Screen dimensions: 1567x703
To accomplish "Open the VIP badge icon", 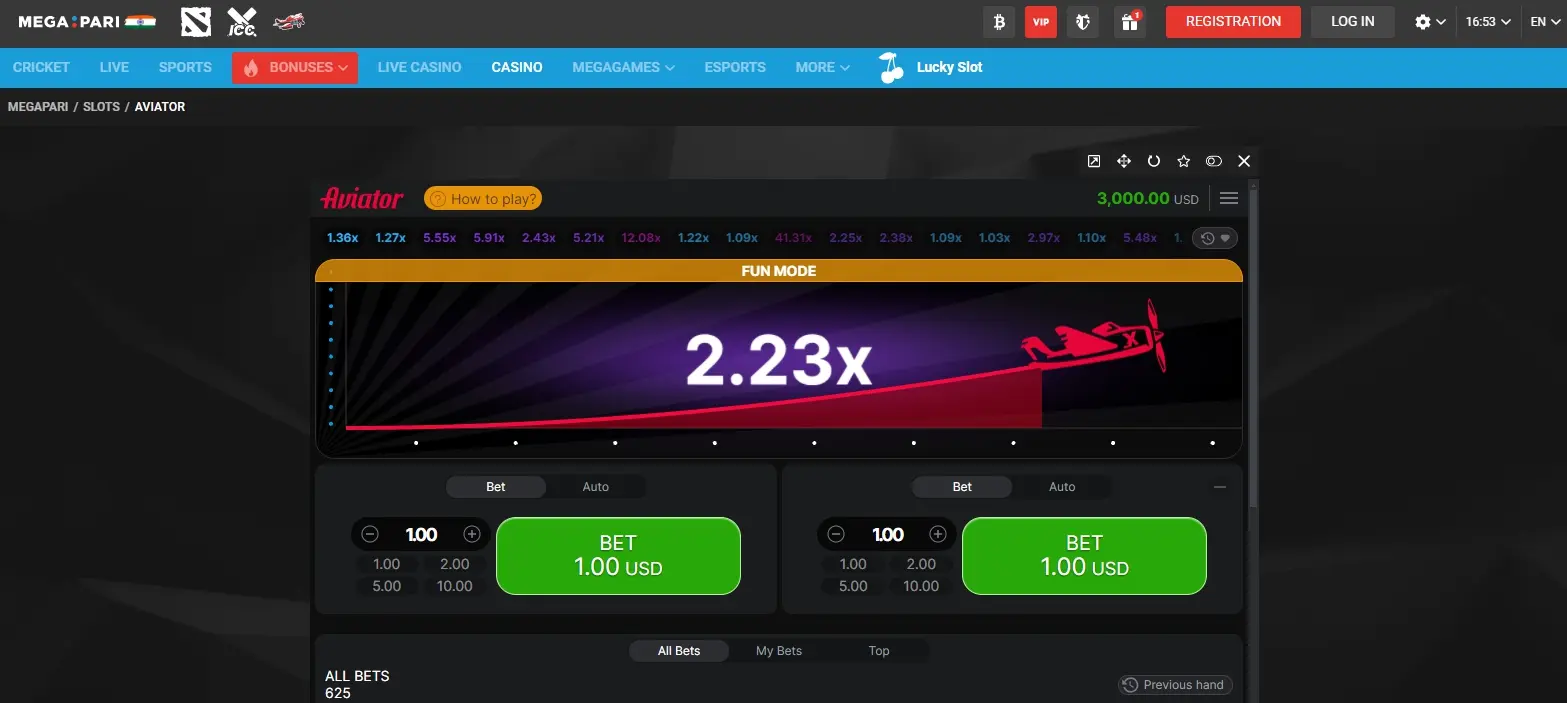I will coord(1041,21).
